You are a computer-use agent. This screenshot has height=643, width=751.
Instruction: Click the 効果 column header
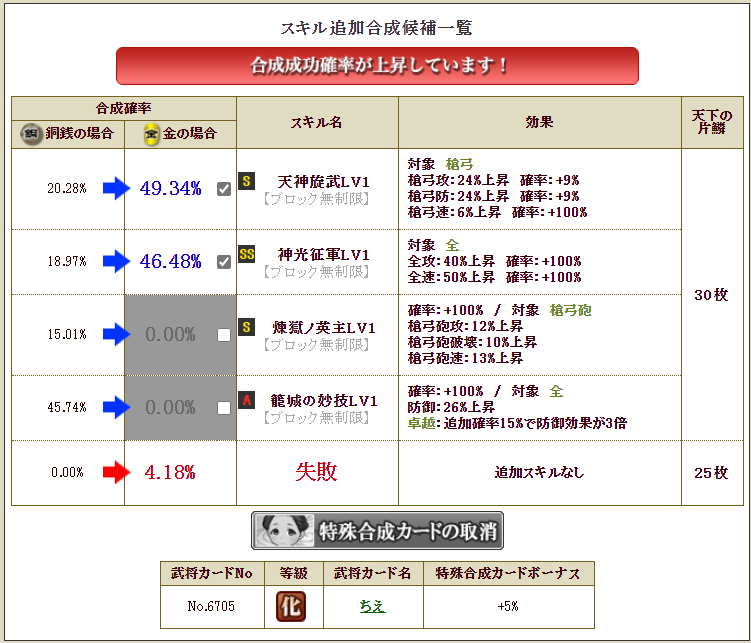click(x=539, y=122)
